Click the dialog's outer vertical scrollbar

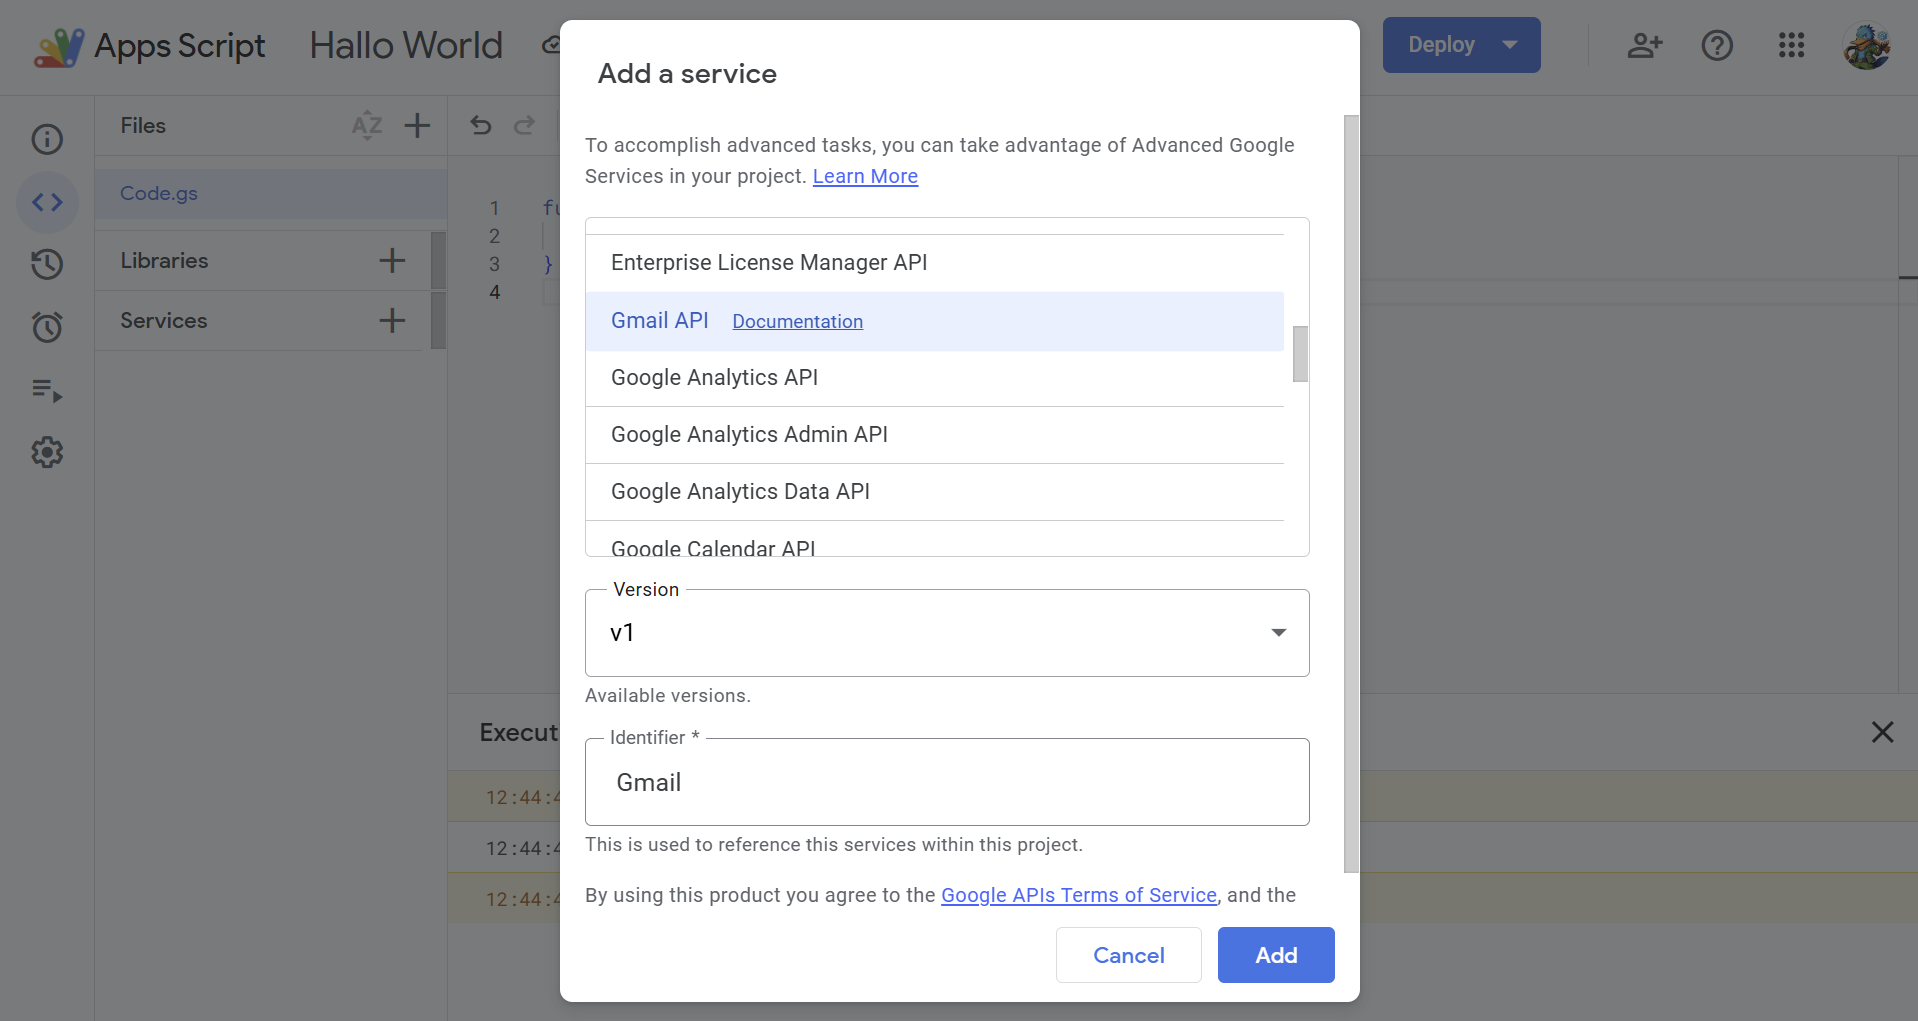[x=1351, y=494]
